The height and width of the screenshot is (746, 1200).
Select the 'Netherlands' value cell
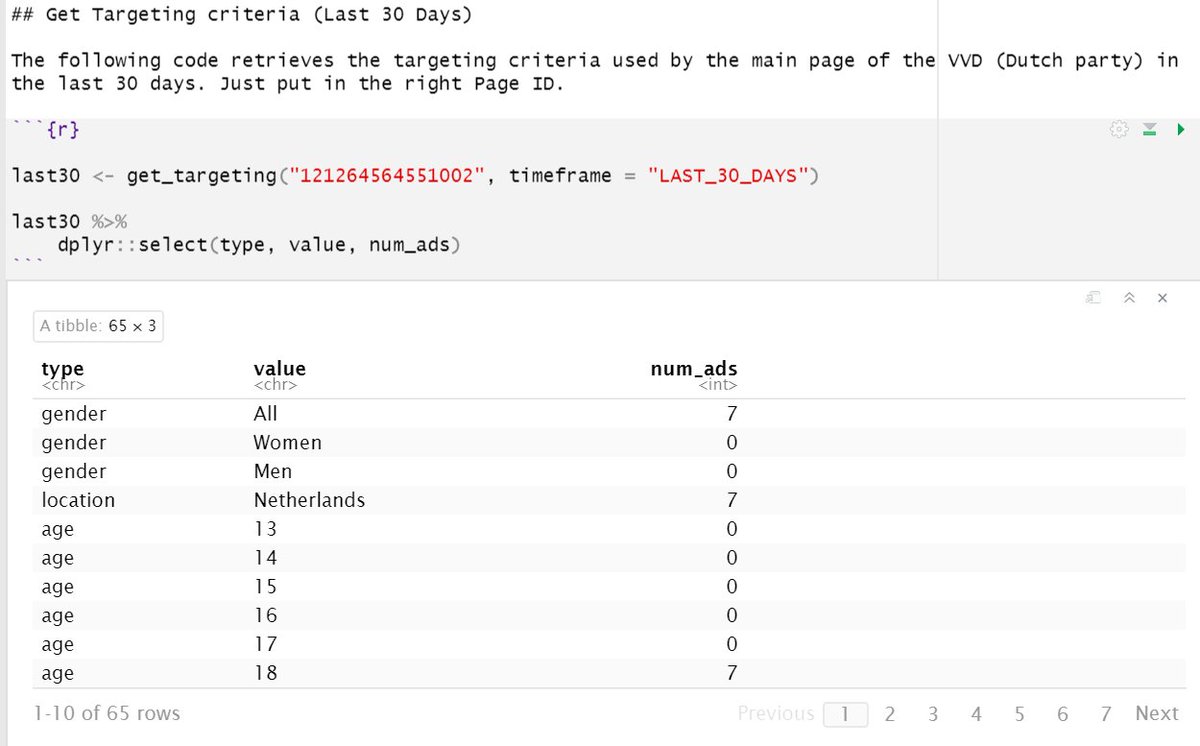tap(309, 500)
